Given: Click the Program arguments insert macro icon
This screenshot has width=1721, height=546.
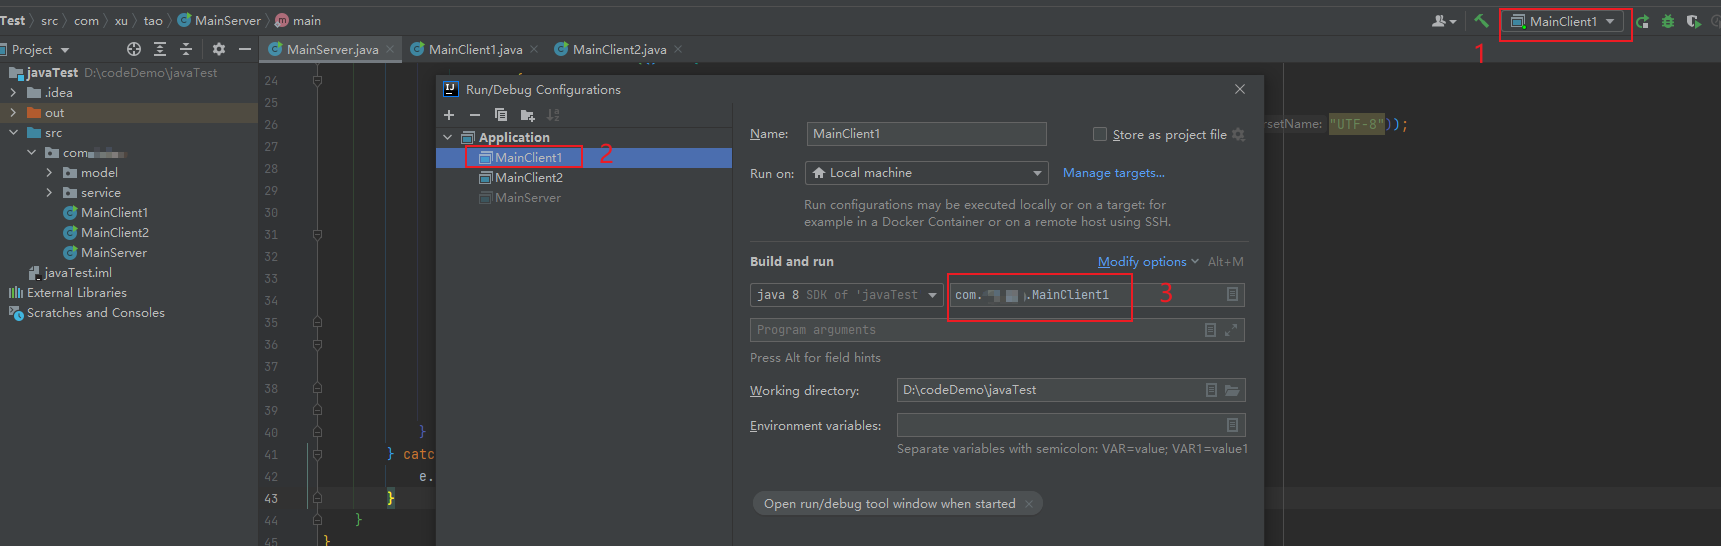Looking at the screenshot, I should (1211, 330).
